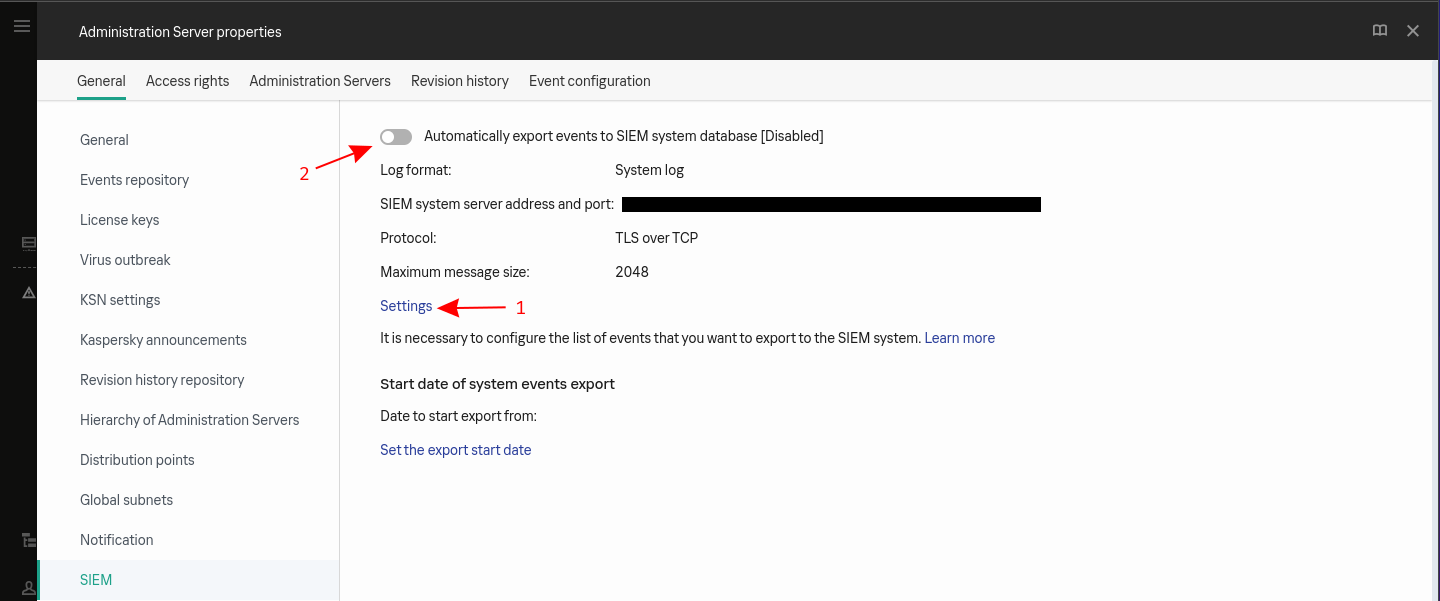Enable automatic export of events to SIEM

click(x=396, y=136)
